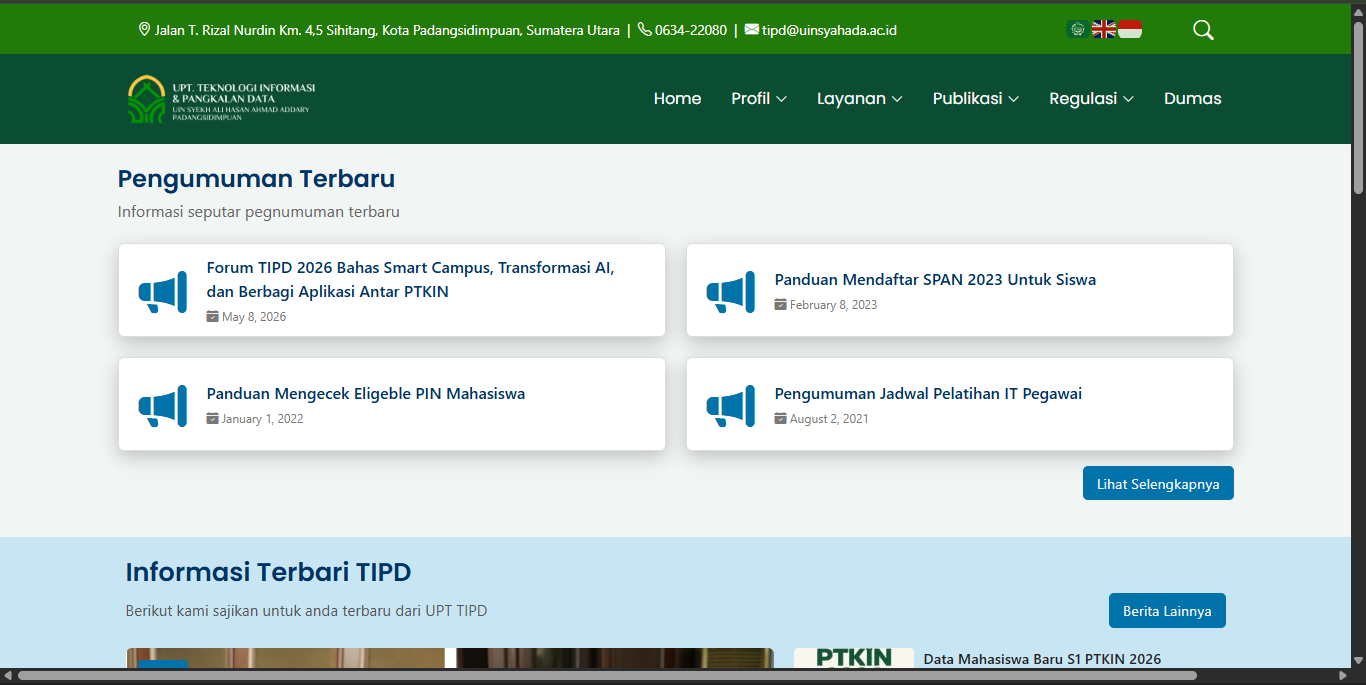Click the 0634-22080 phone number
The height and width of the screenshot is (685, 1366).
[691, 30]
